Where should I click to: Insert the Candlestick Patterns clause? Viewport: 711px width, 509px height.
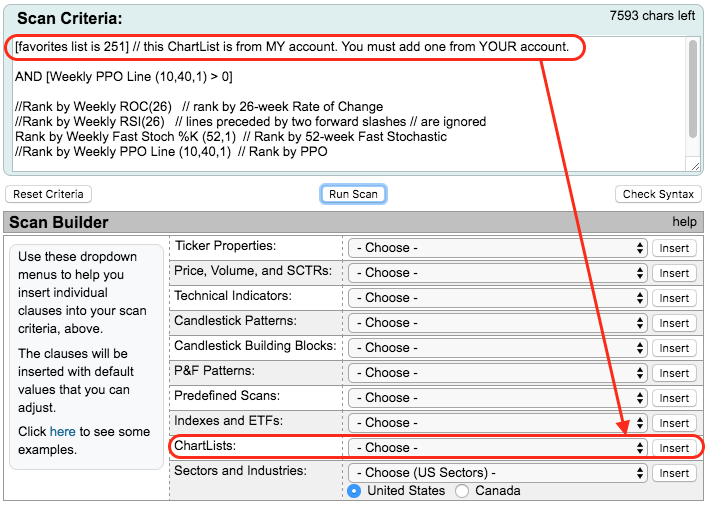674,323
